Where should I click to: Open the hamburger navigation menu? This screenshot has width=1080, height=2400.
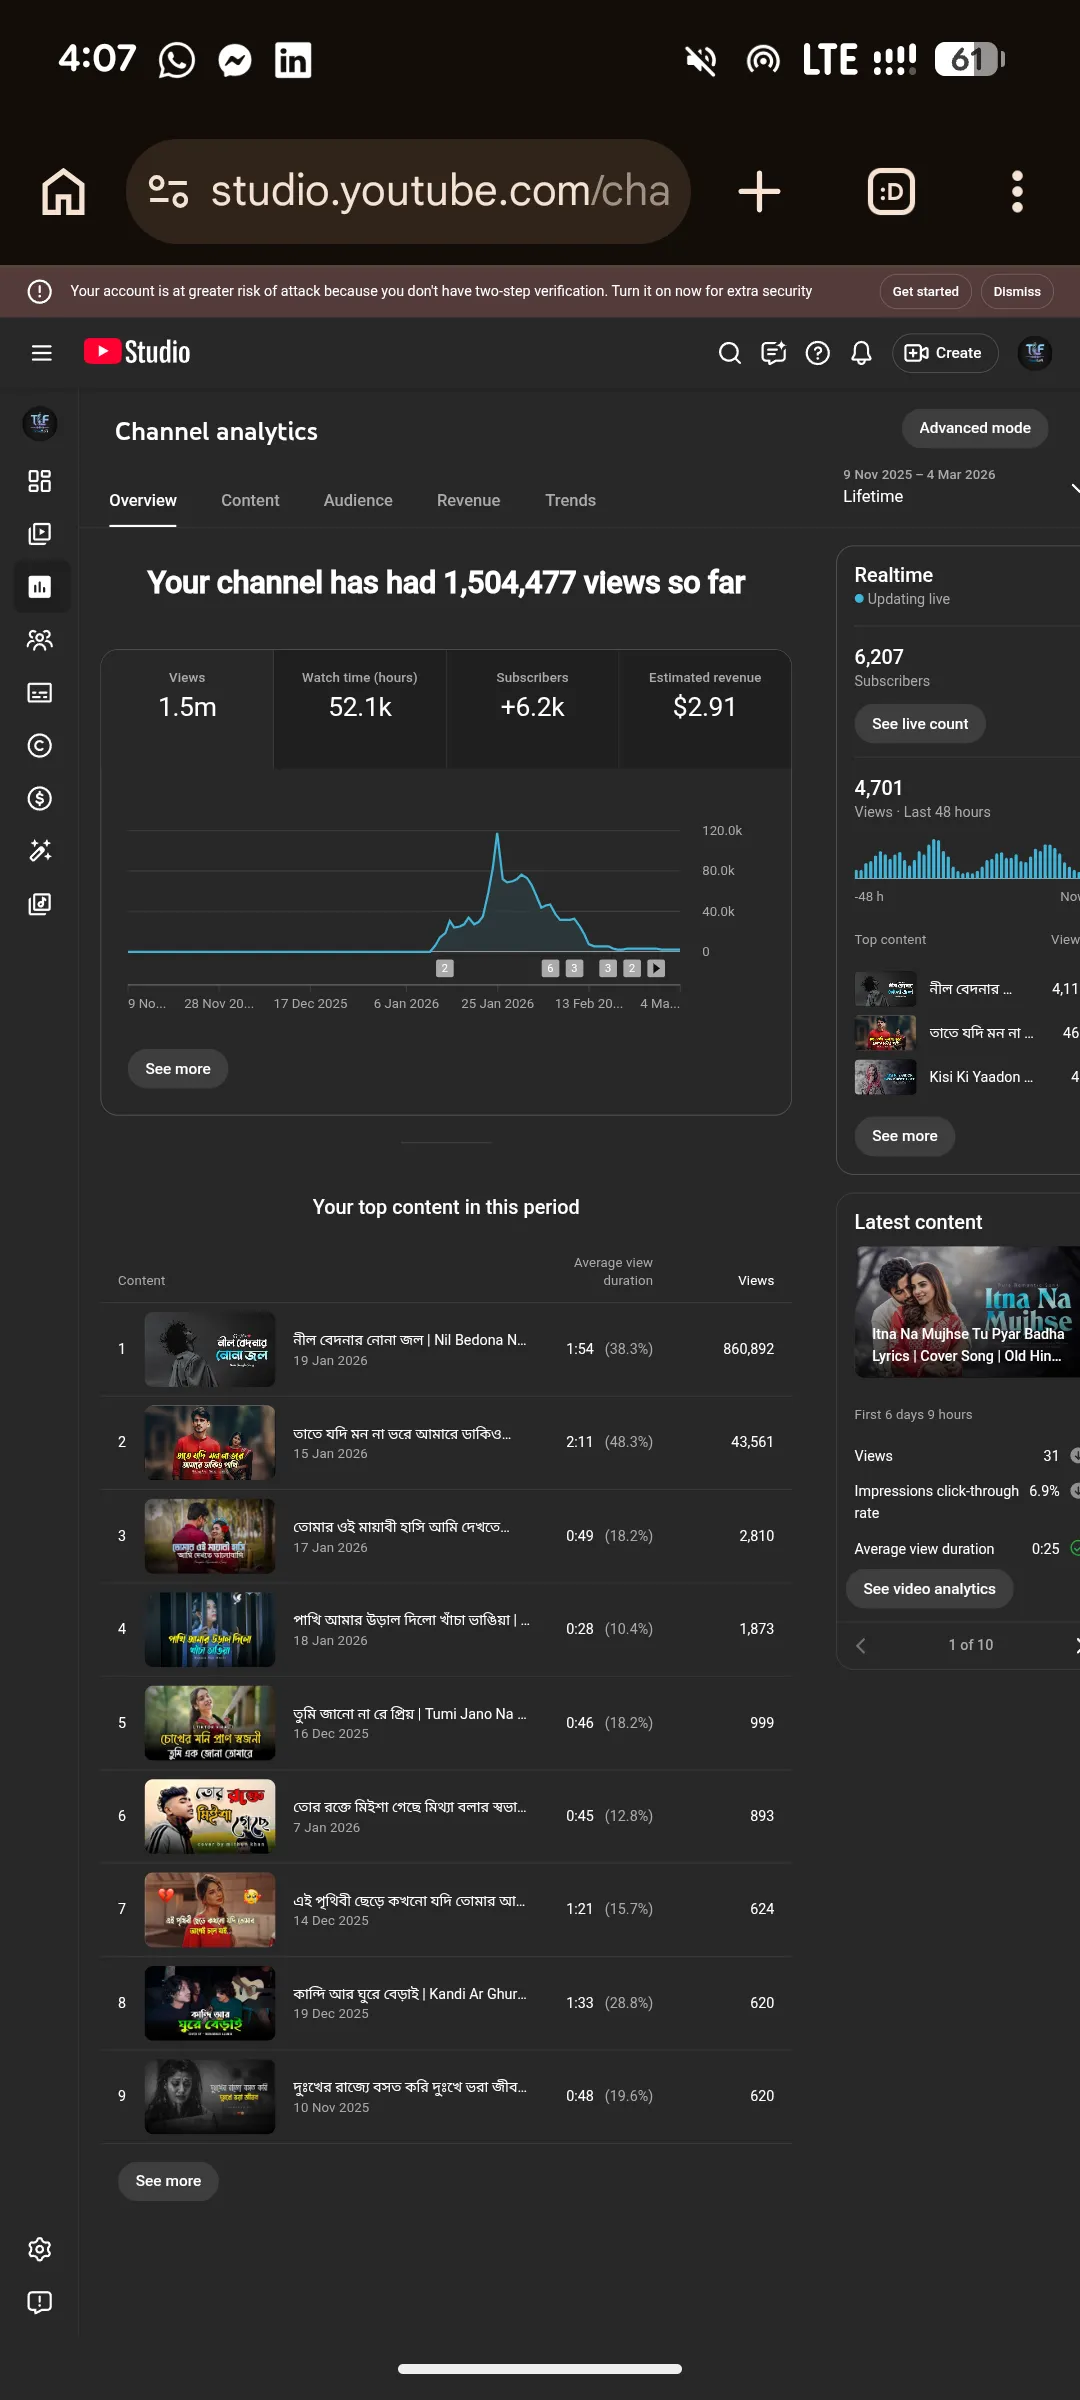41,352
